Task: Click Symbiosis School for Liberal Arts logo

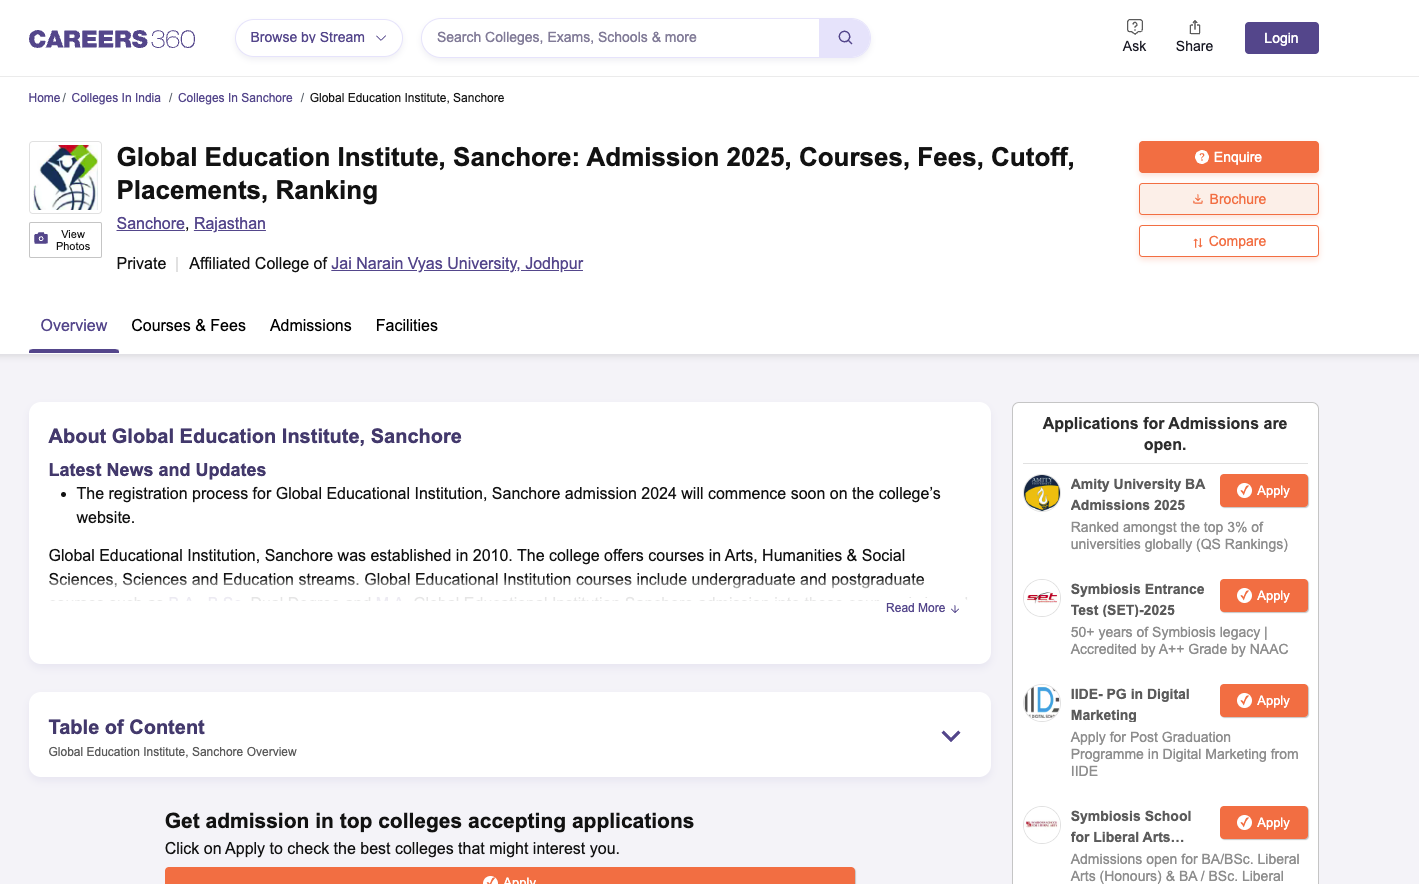Action: coord(1042,825)
